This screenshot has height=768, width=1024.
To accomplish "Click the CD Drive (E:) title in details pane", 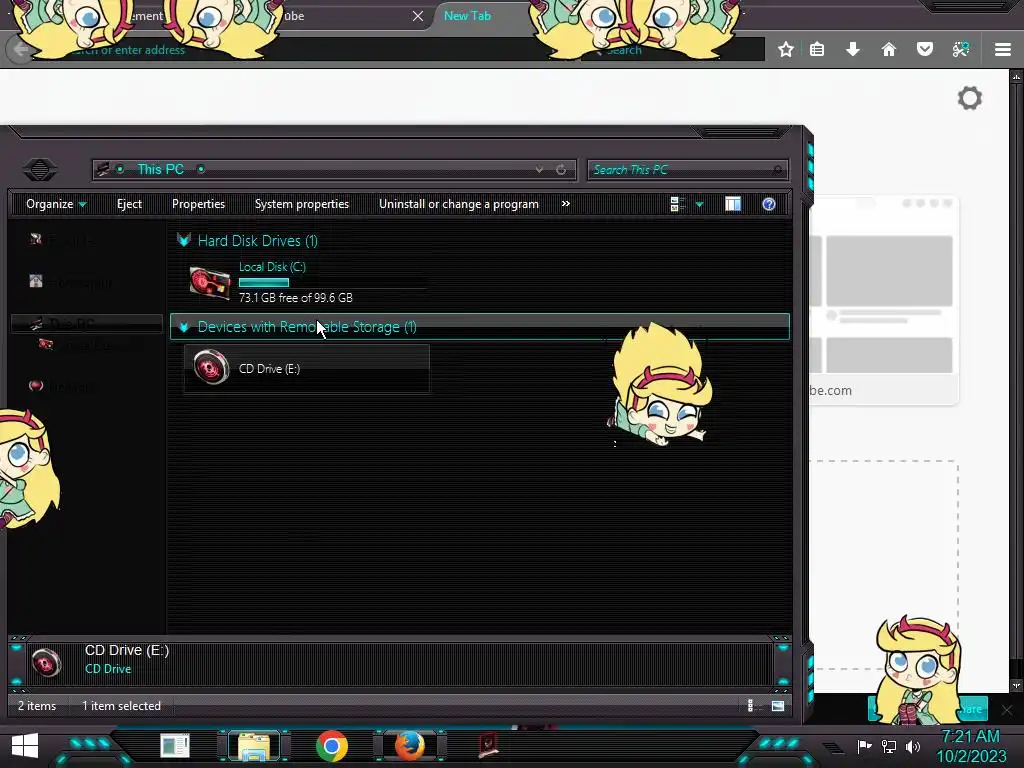I will (127, 650).
